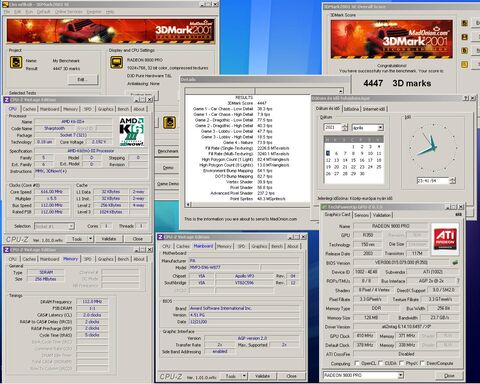Click the question mark next to Bus Interface
480x384 pixels.
(x=458, y=281)
